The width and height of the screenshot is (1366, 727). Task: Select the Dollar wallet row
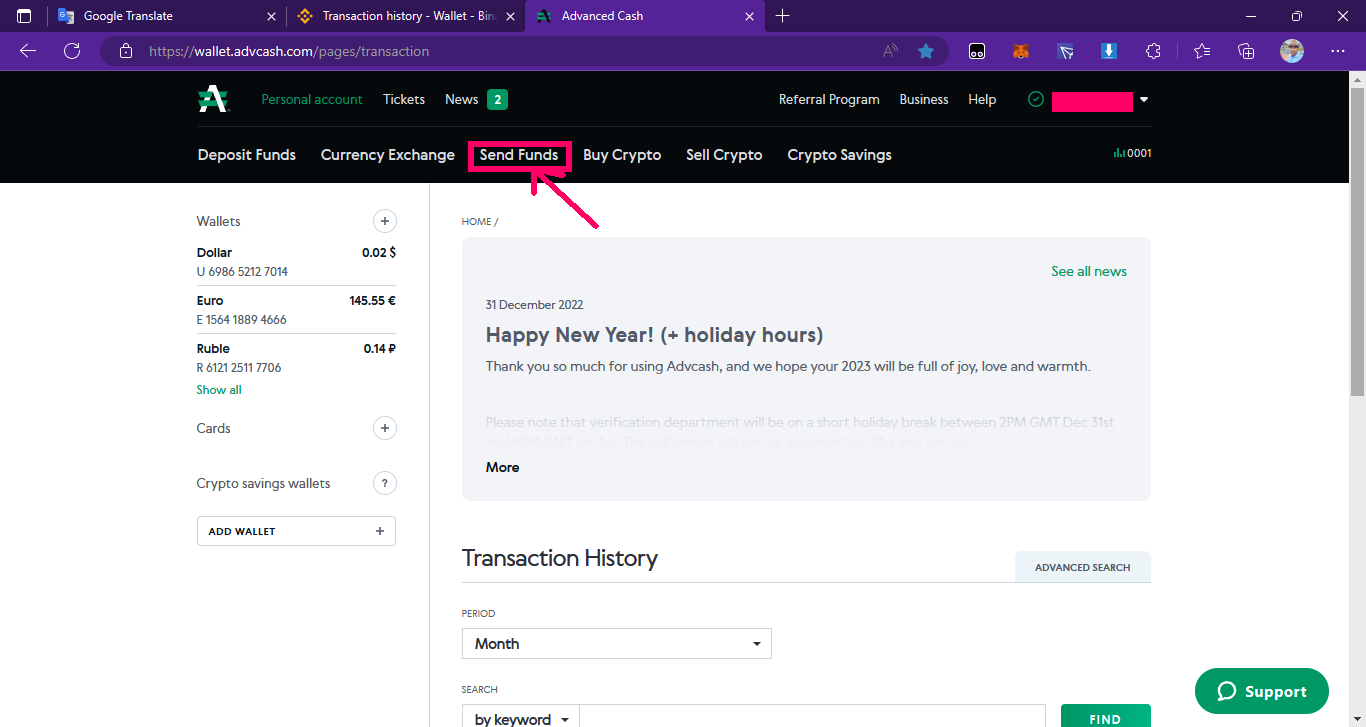(296, 262)
